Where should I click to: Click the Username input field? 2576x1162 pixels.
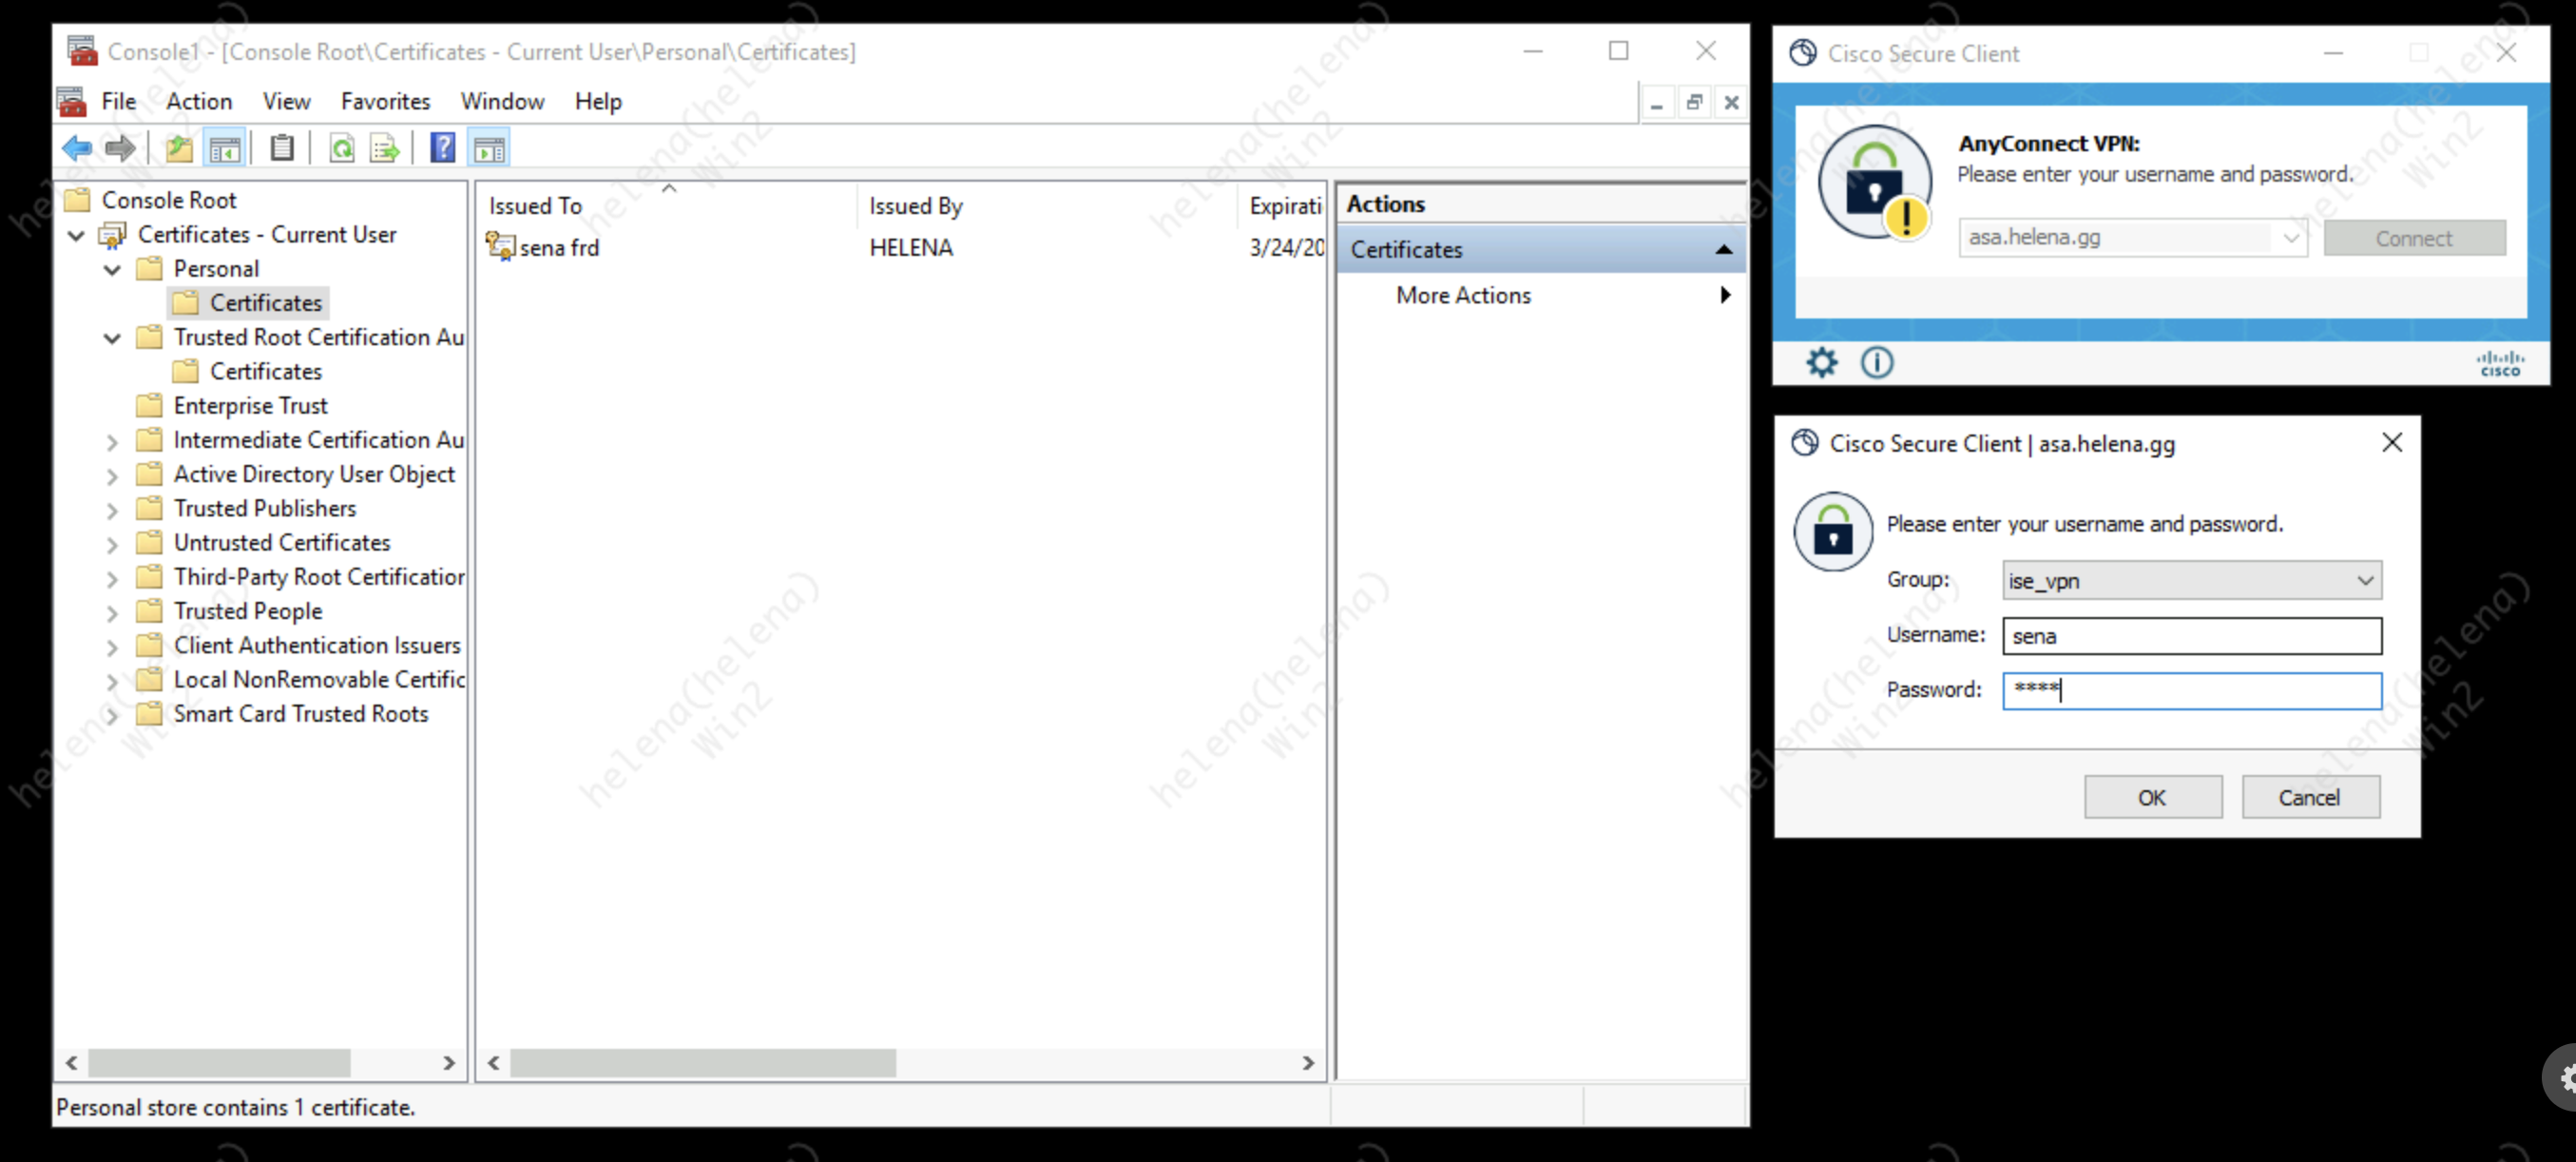click(2191, 636)
